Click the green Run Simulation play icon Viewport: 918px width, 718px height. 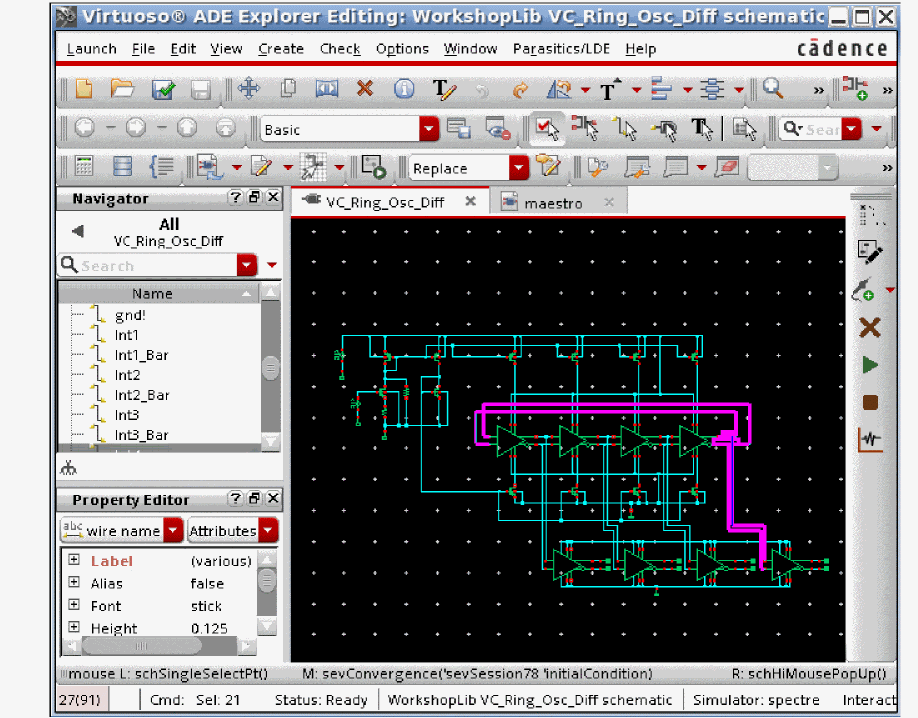tap(869, 365)
